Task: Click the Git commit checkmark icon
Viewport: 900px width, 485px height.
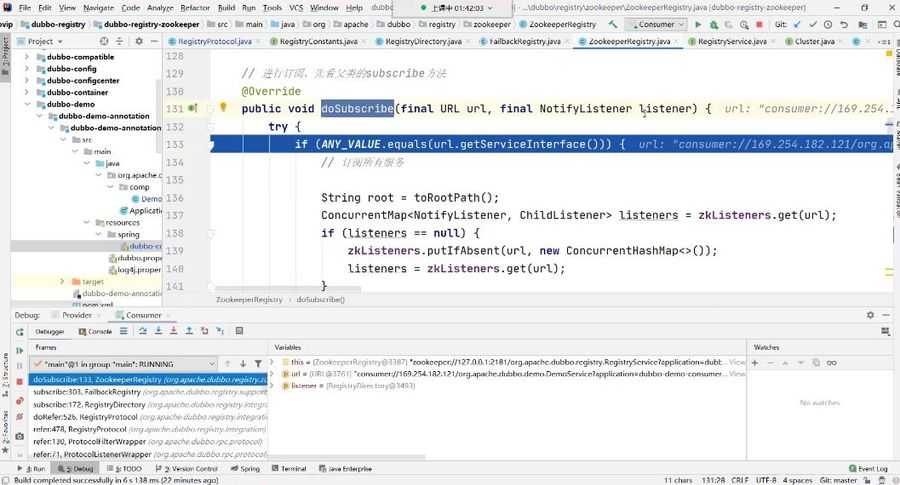Action: click(813, 25)
